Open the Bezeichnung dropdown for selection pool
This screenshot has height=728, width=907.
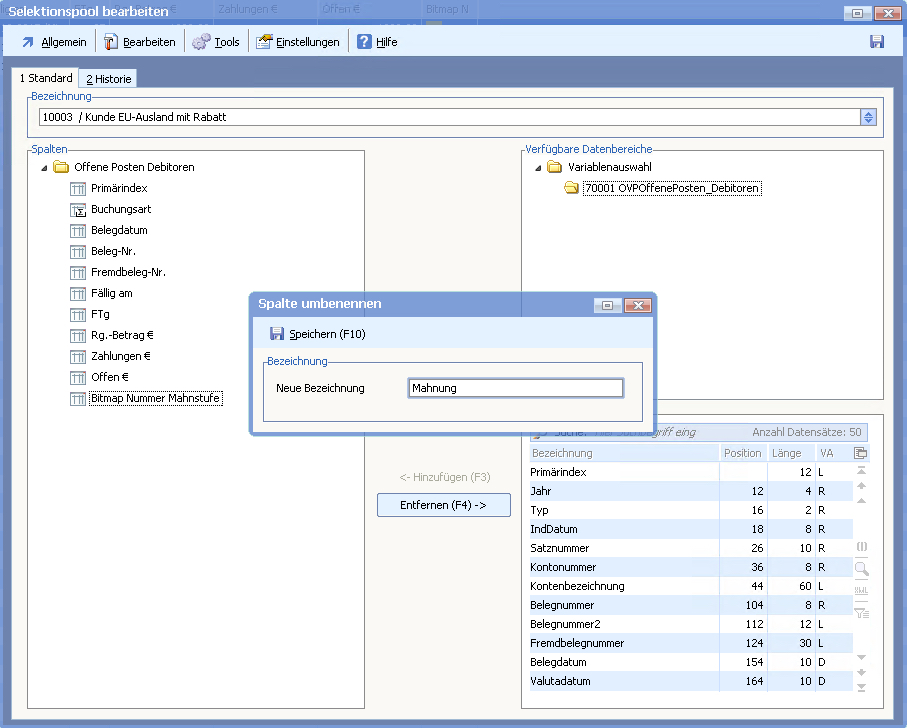(x=868, y=117)
